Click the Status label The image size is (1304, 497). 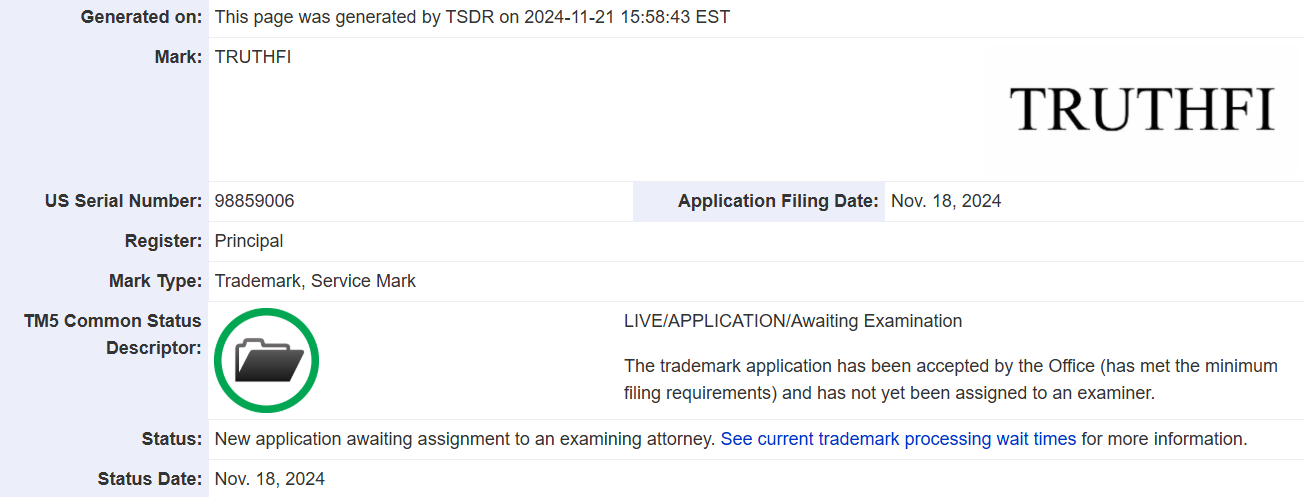tap(172, 439)
